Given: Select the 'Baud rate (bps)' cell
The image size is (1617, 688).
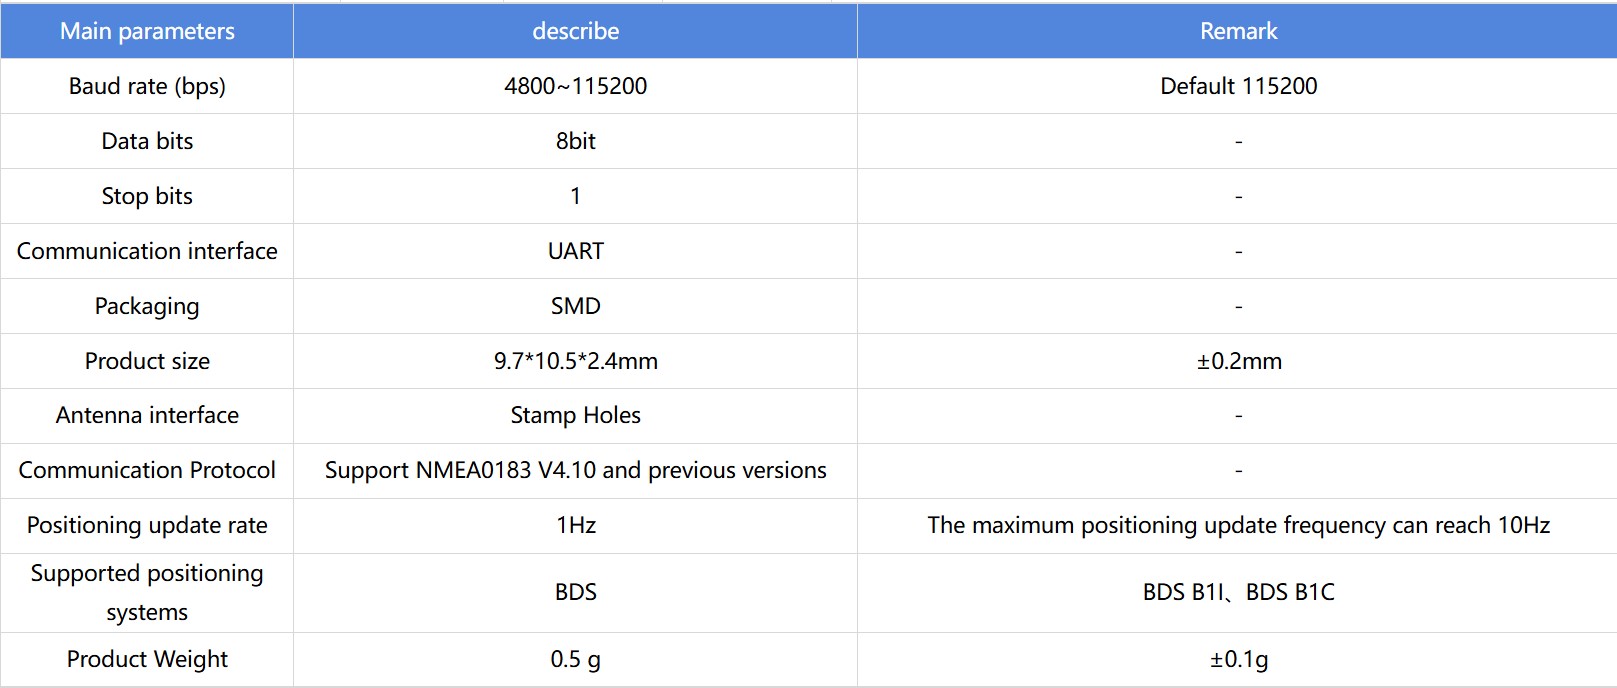Looking at the screenshot, I should tap(147, 86).
